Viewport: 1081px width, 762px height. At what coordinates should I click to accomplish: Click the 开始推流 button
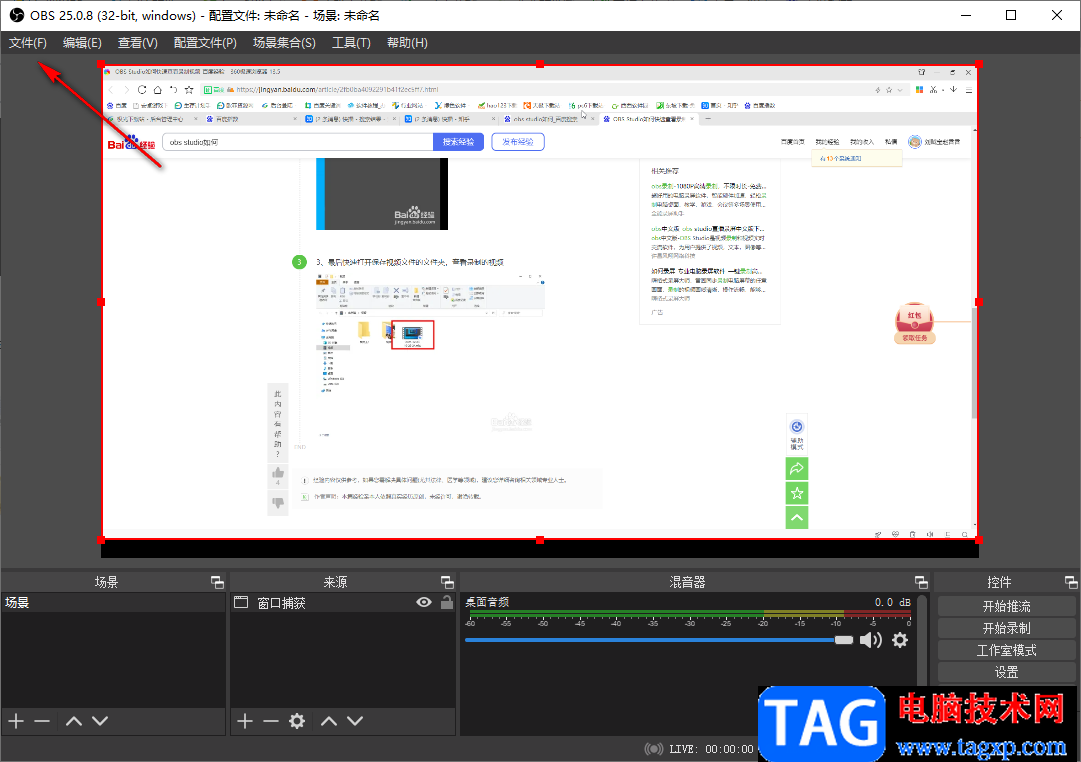(x=1006, y=606)
